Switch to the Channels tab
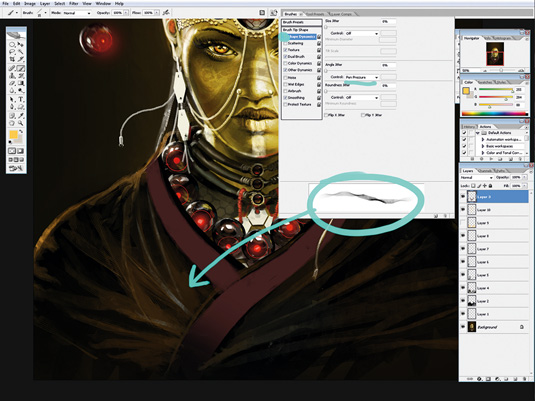 pyautogui.click(x=485, y=171)
